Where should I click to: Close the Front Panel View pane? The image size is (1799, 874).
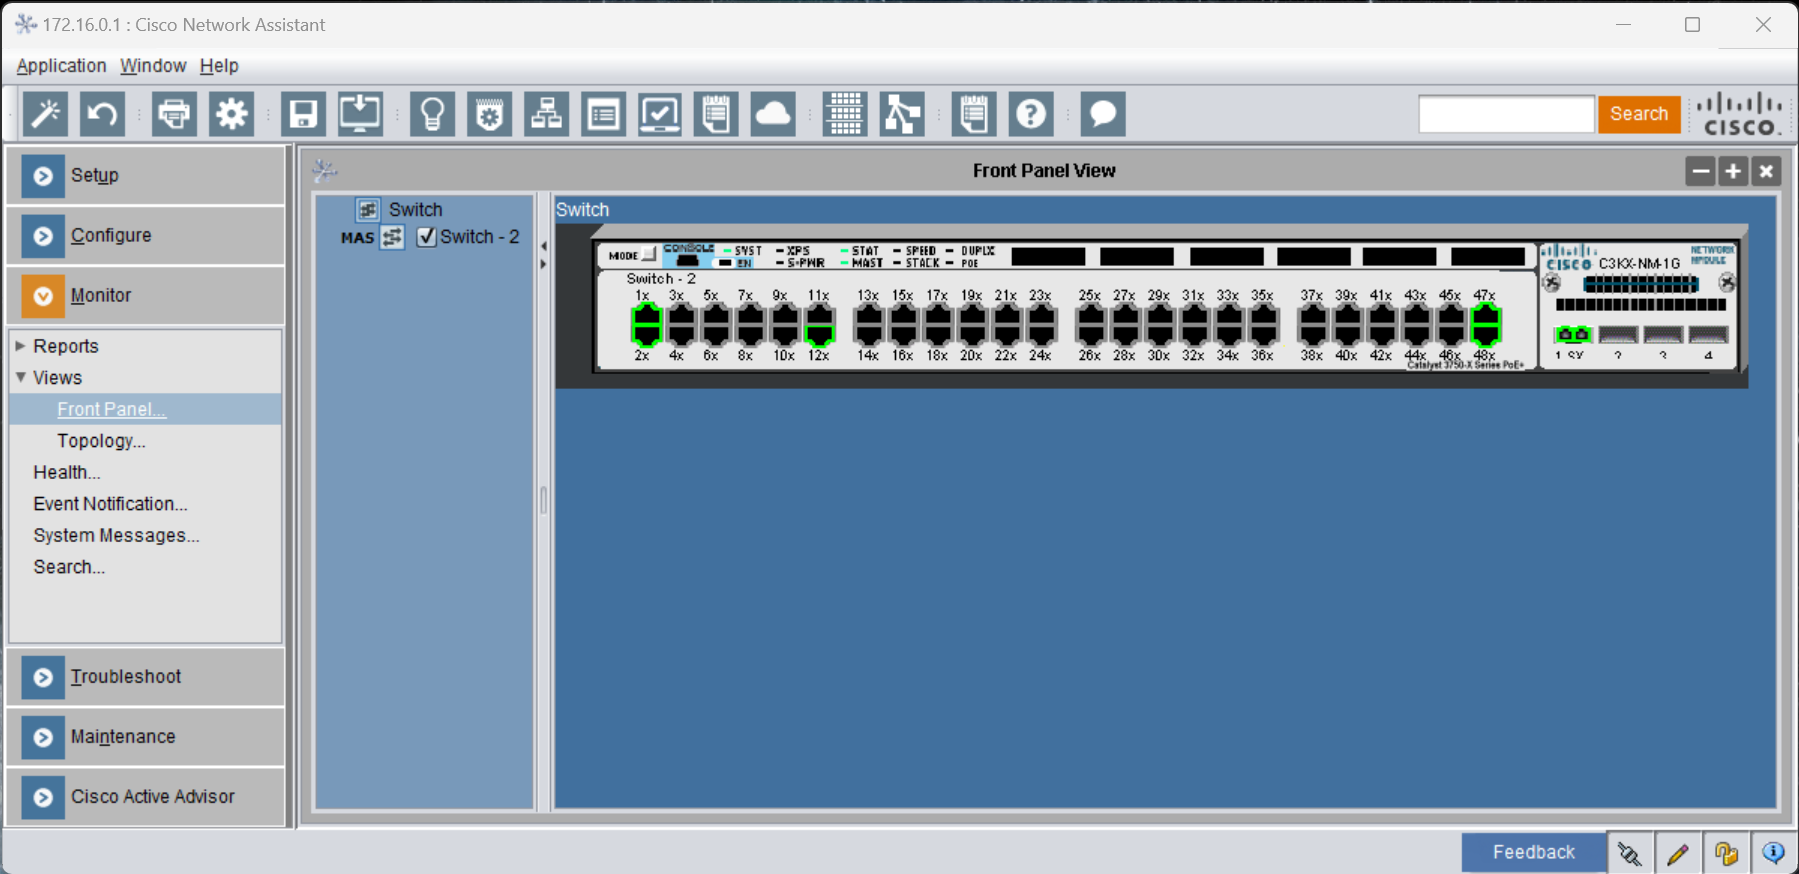click(x=1766, y=171)
